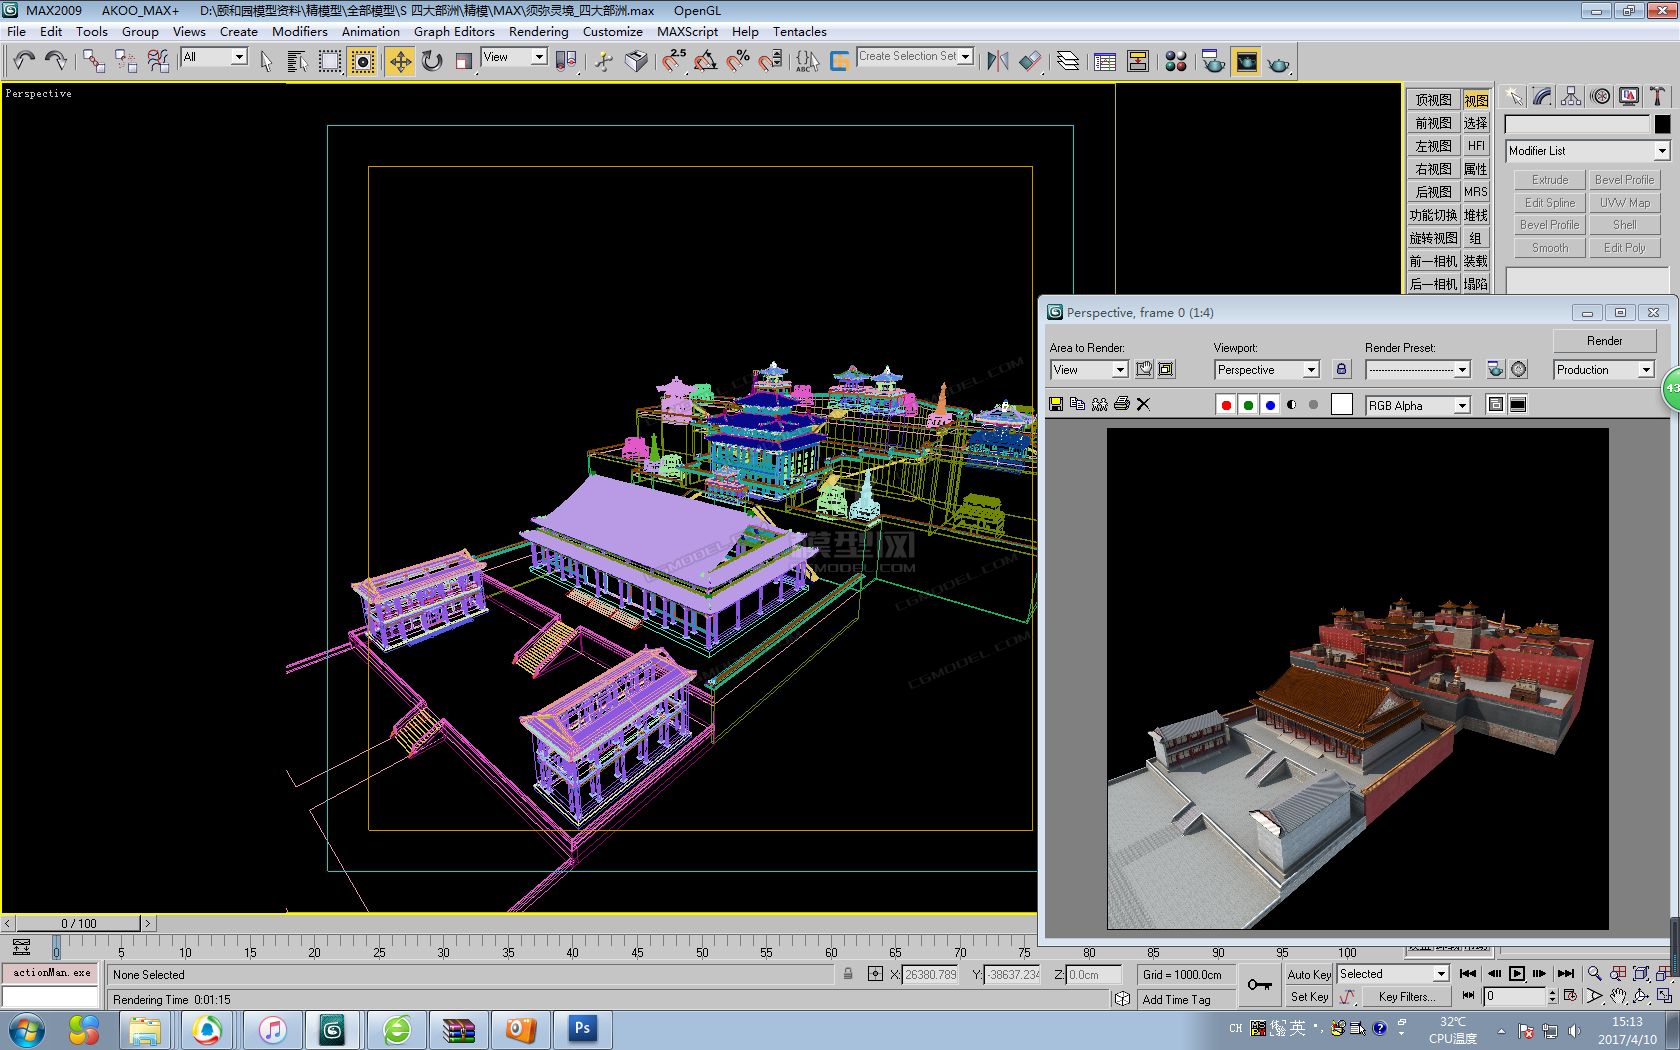Toggle the blue channel display
This screenshot has width=1680, height=1050.
click(x=1270, y=405)
